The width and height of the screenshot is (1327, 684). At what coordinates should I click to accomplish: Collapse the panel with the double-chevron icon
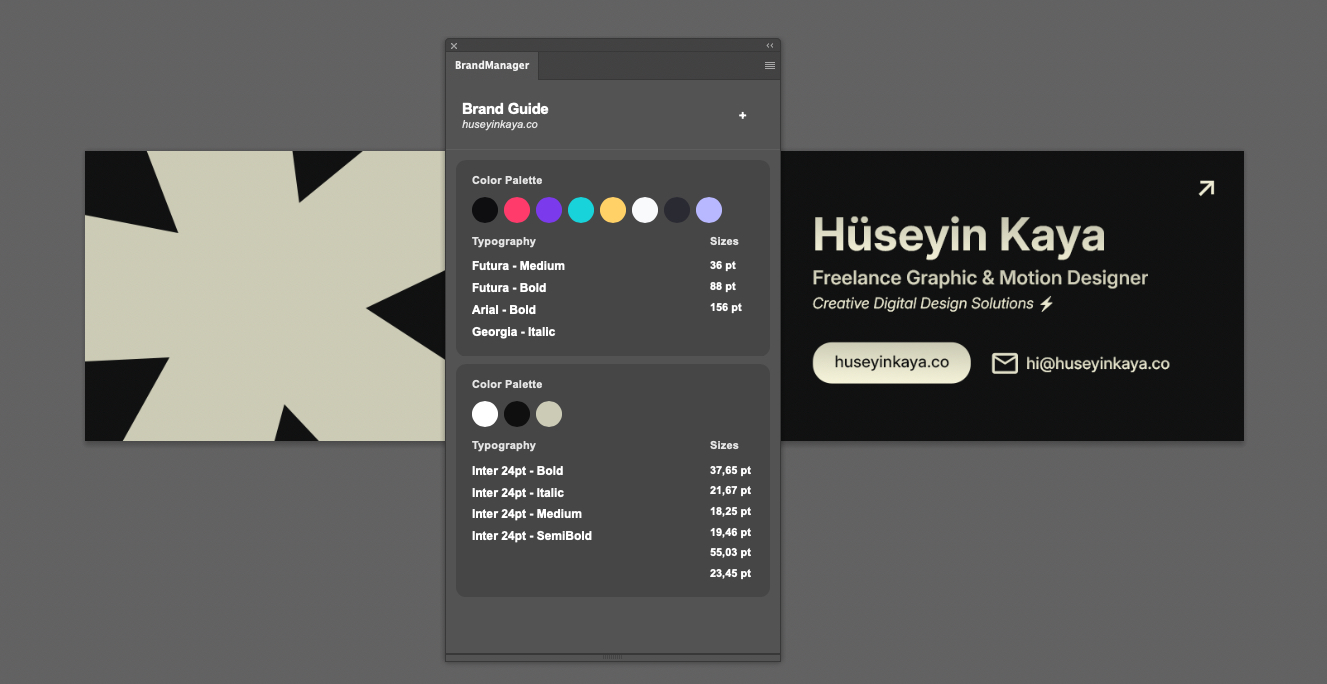coord(770,45)
